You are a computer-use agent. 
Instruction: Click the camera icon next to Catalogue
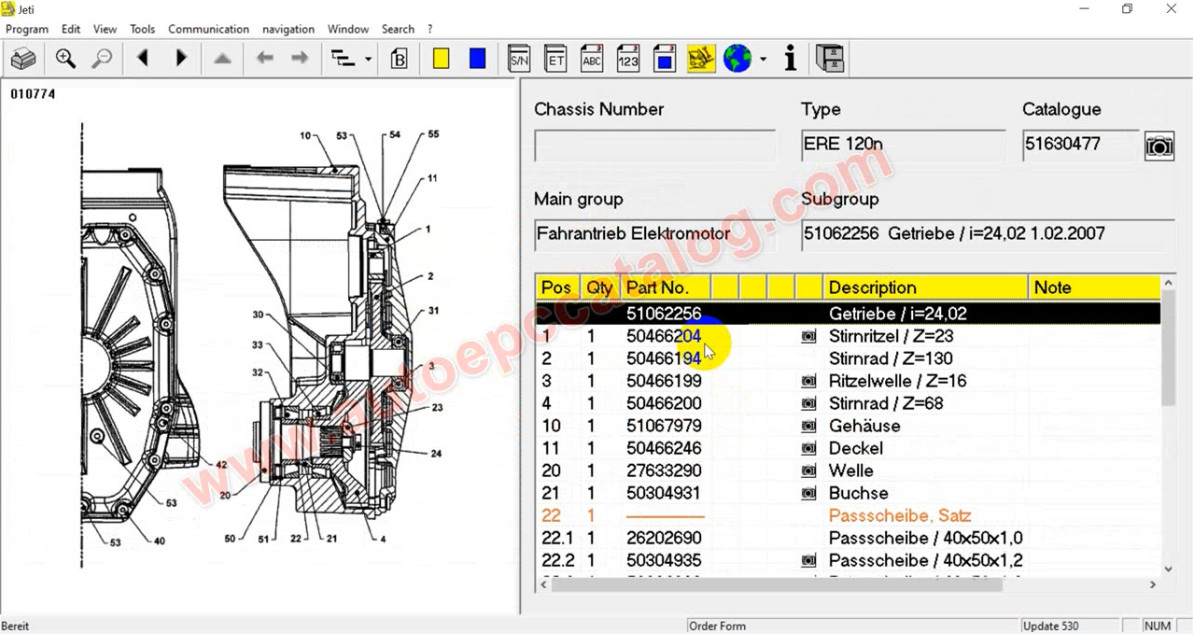pyautogui.click(x=1159, y=145)
